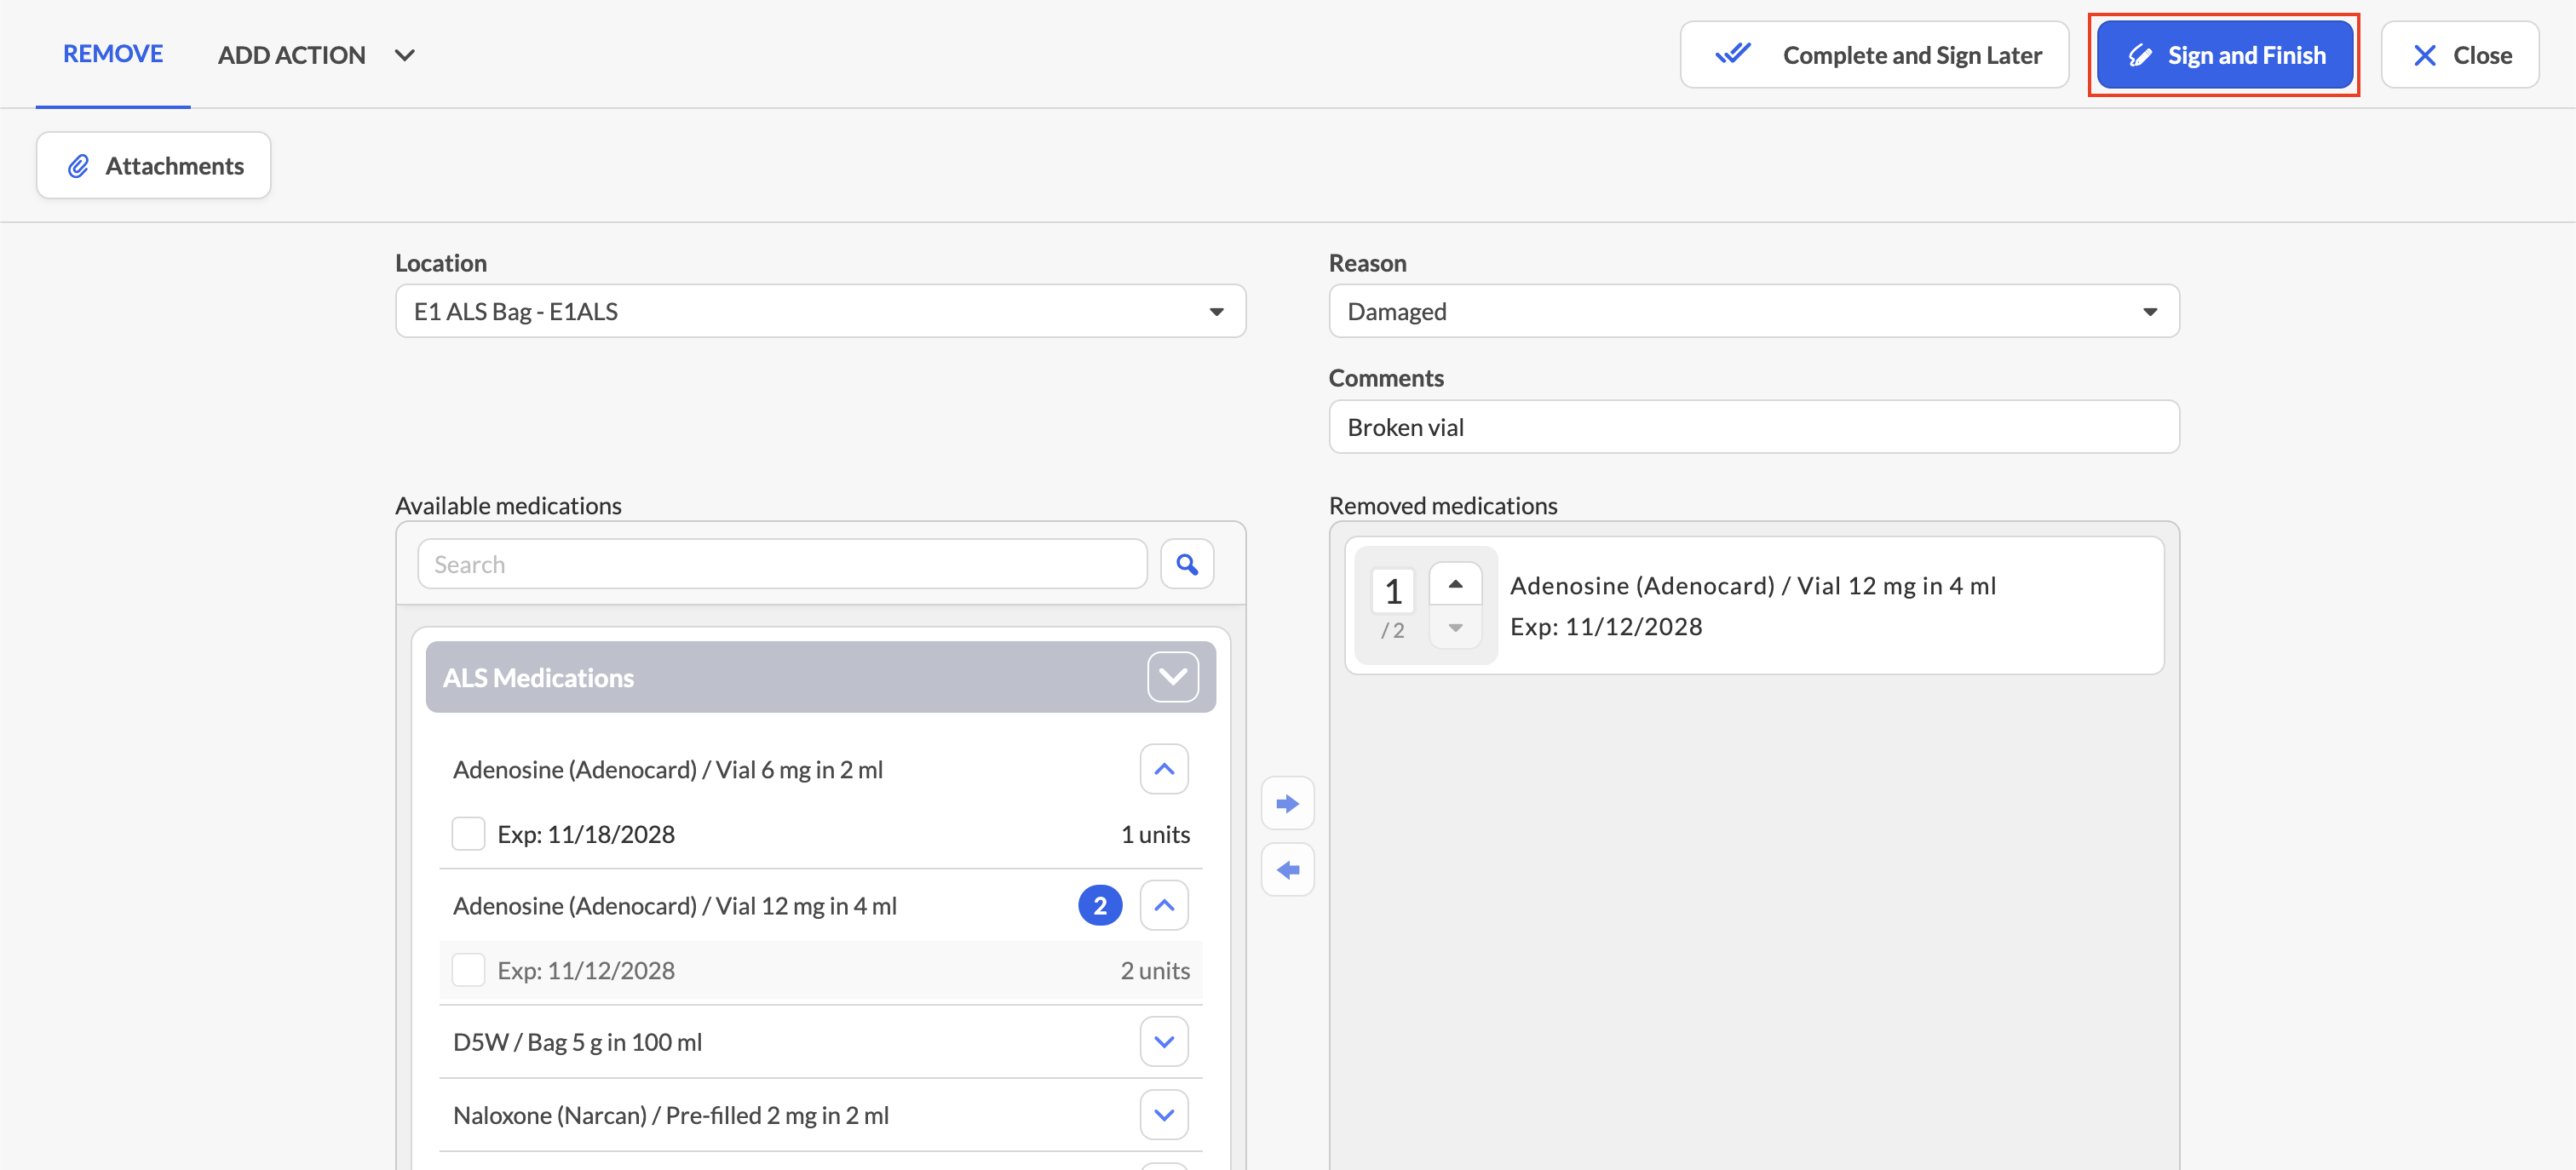2576x1170 pixels.
Task: Select removed Adenosine Vial 12 mg entry
Action: (1754, 606)
